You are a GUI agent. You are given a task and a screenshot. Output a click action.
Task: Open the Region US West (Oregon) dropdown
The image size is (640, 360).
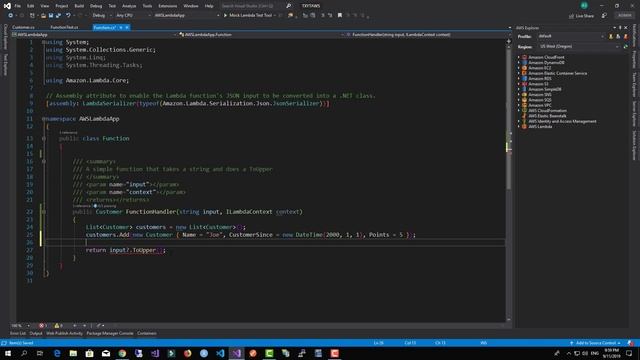(x=578, y=47)
